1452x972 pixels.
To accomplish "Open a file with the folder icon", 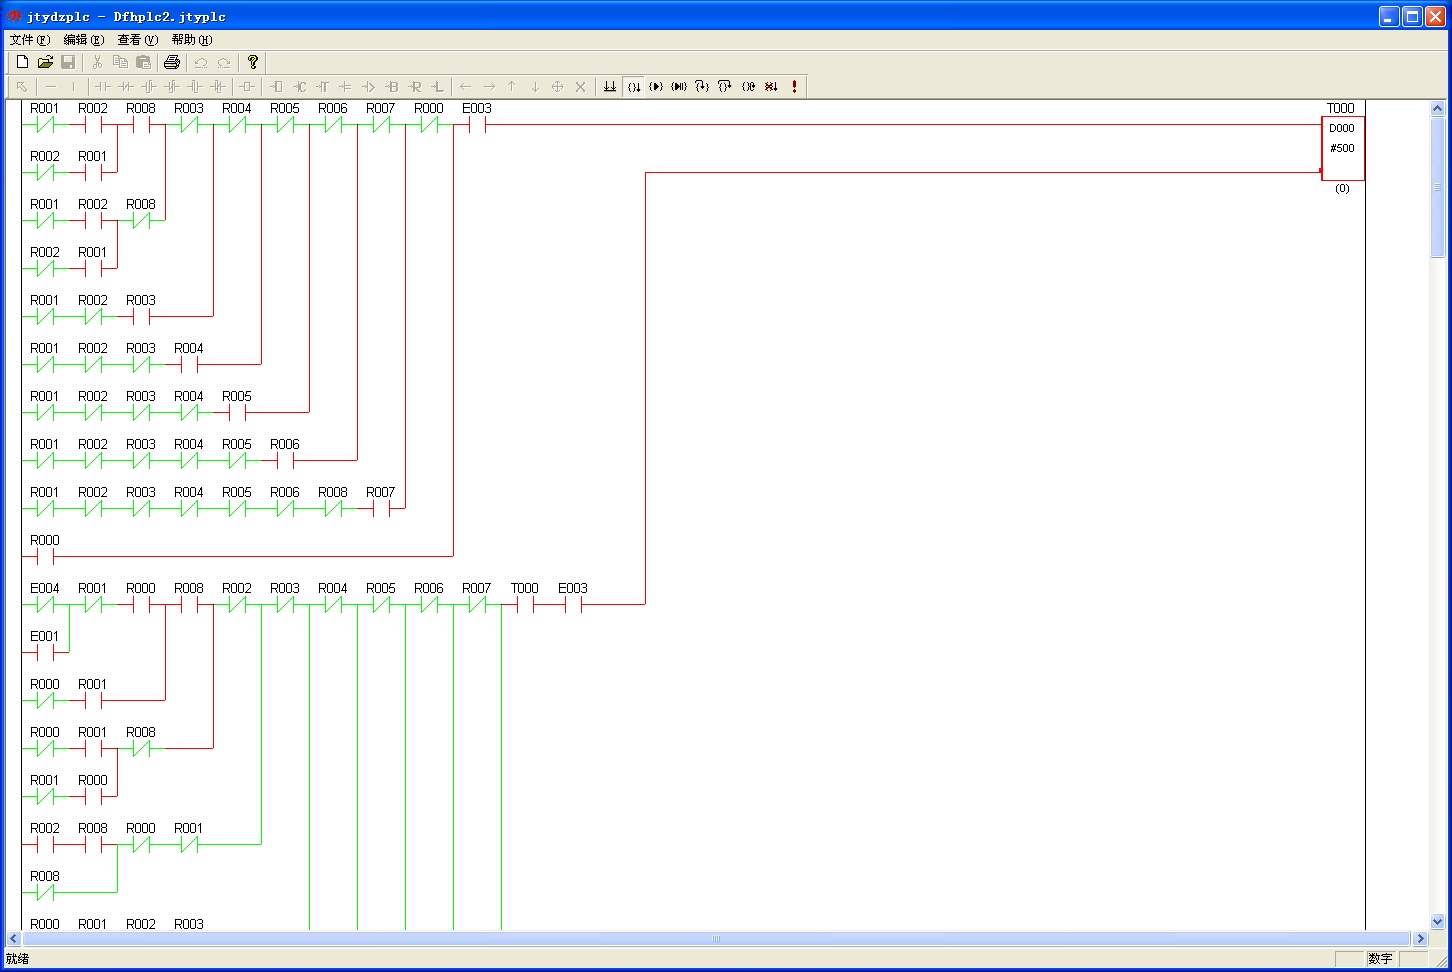I will (x=45, y=62).
